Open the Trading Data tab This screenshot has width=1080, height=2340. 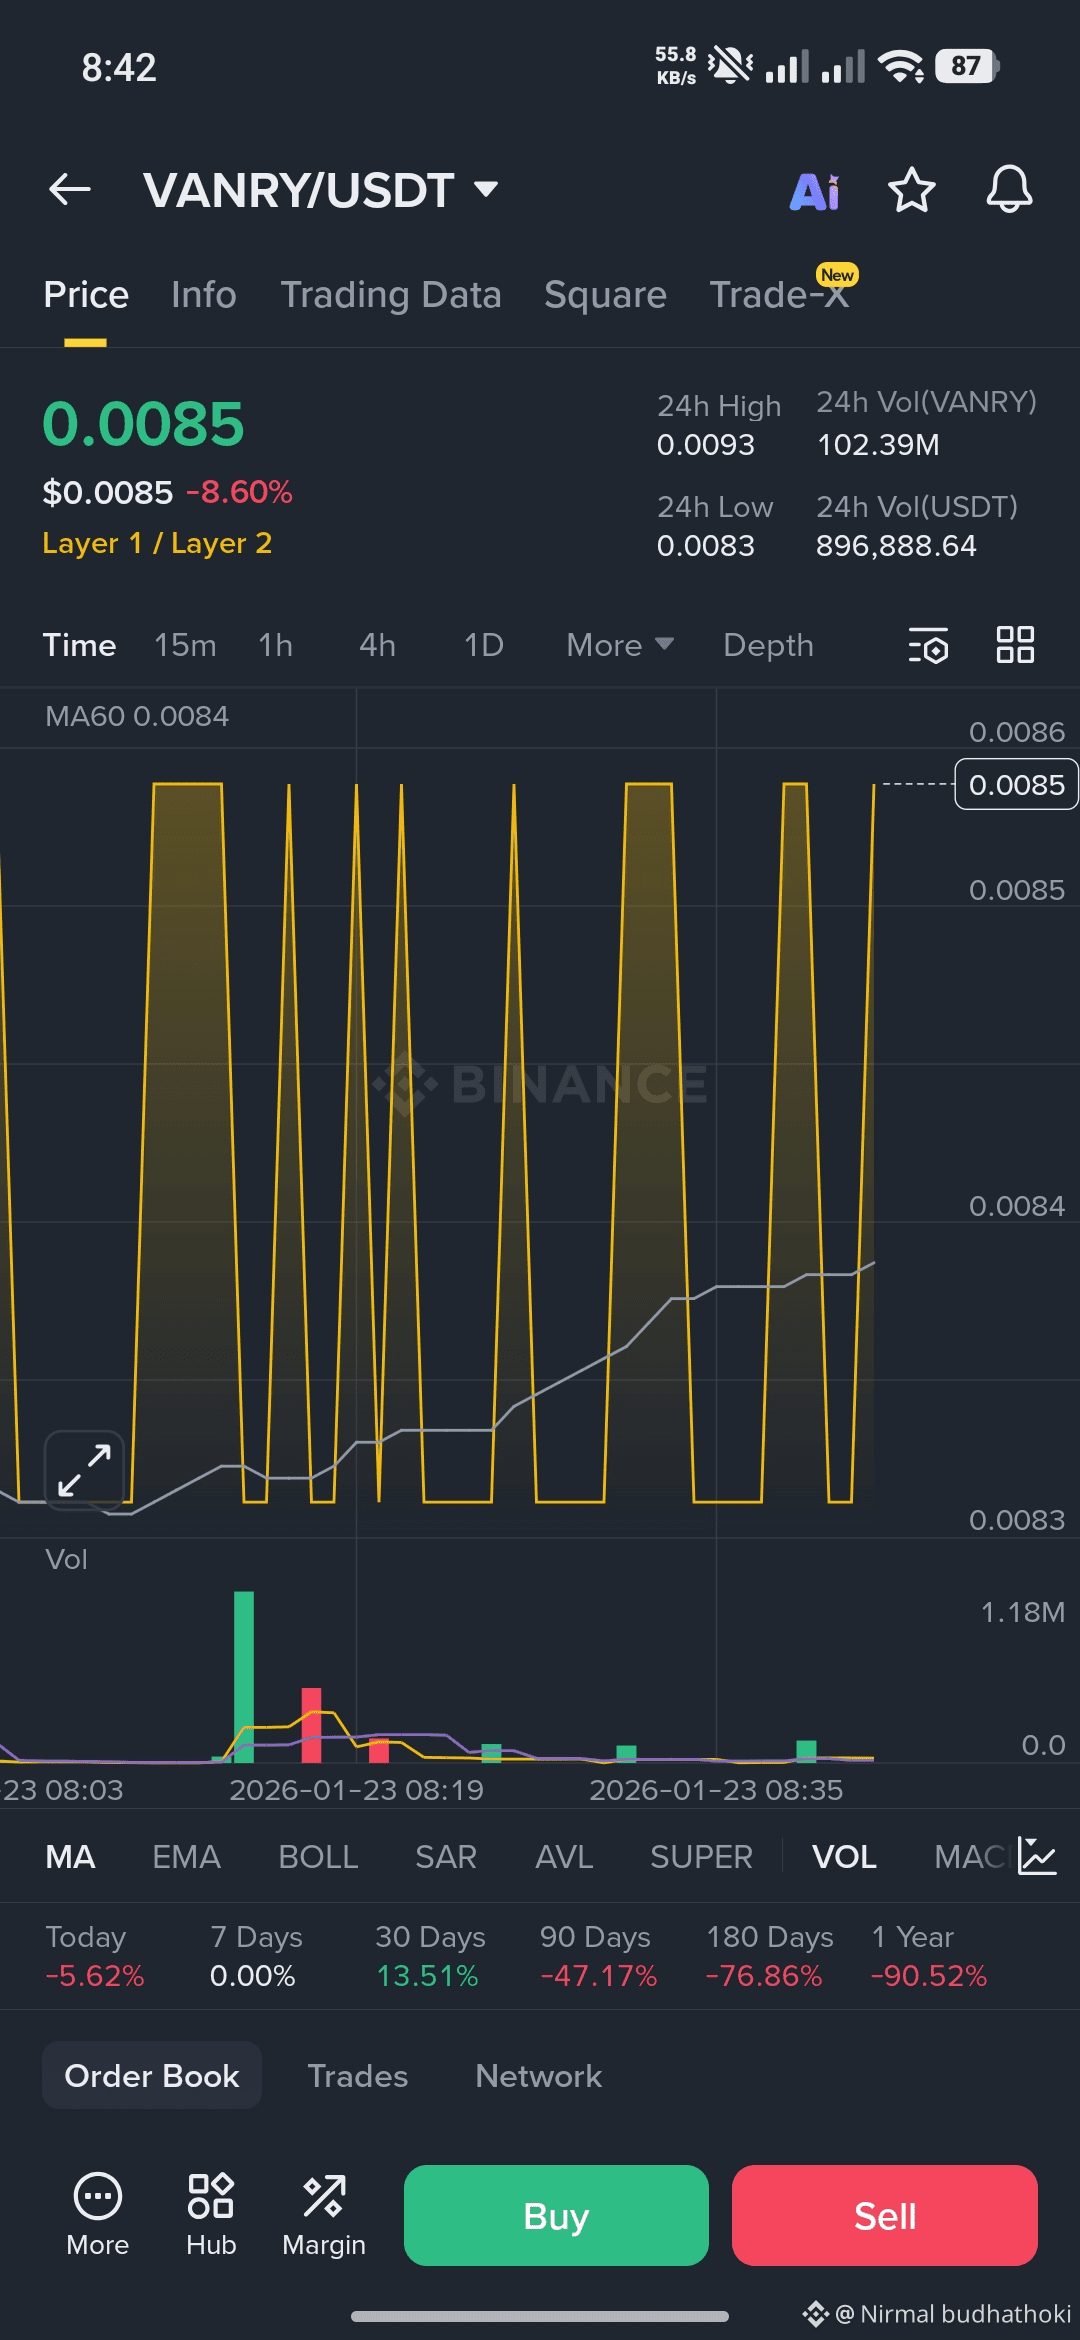(x=391, y=295)
